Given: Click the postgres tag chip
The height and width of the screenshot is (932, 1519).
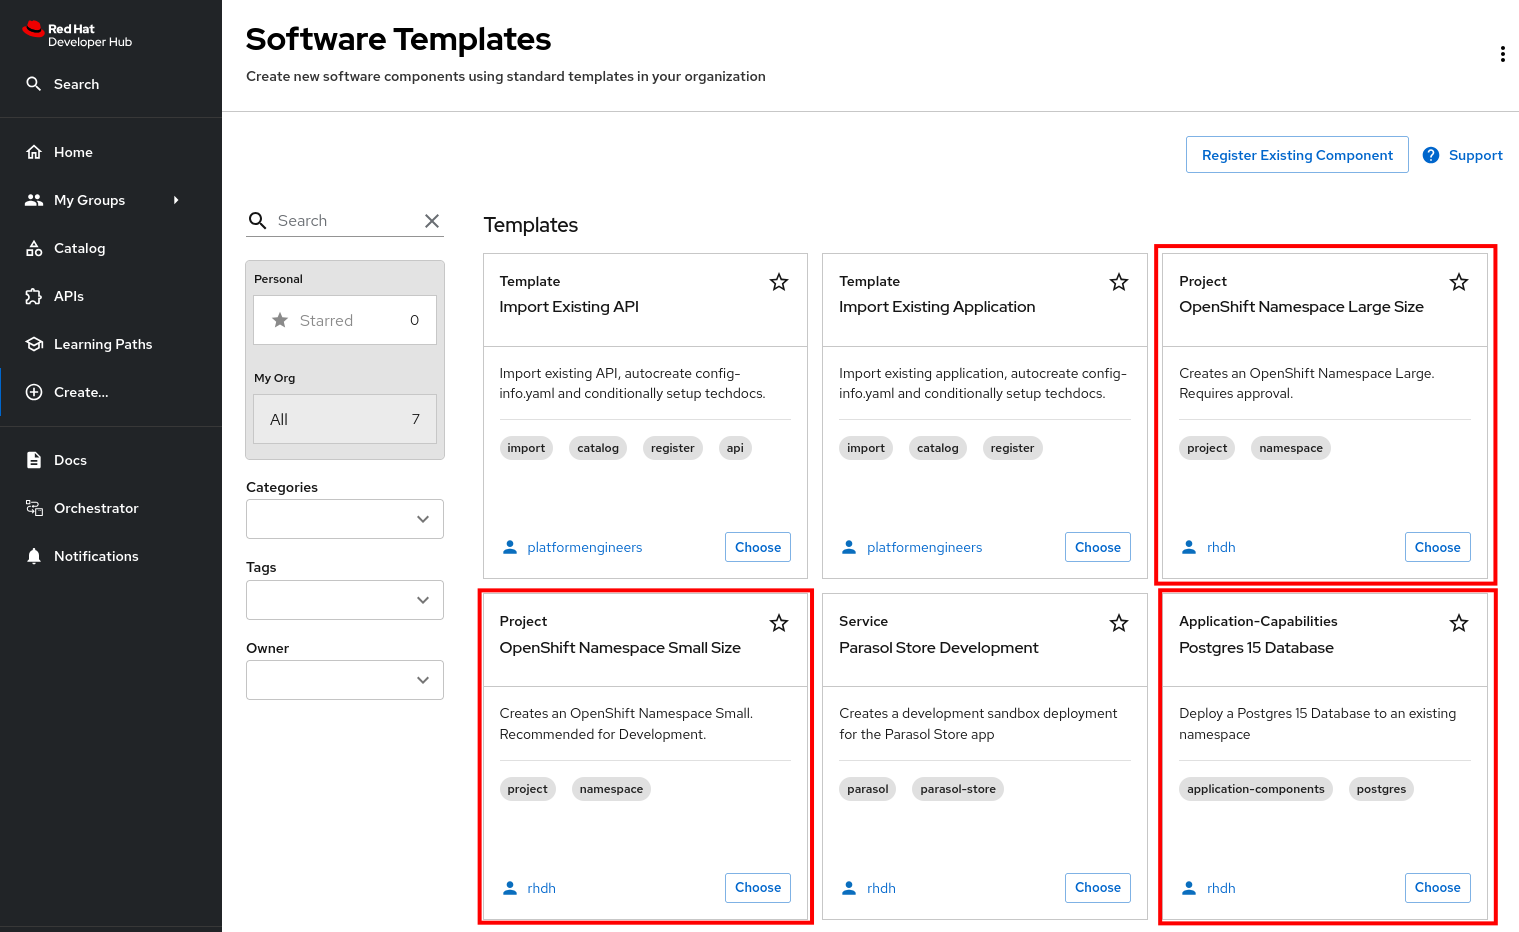Looking at the screenshot, I should (1381, 789).
